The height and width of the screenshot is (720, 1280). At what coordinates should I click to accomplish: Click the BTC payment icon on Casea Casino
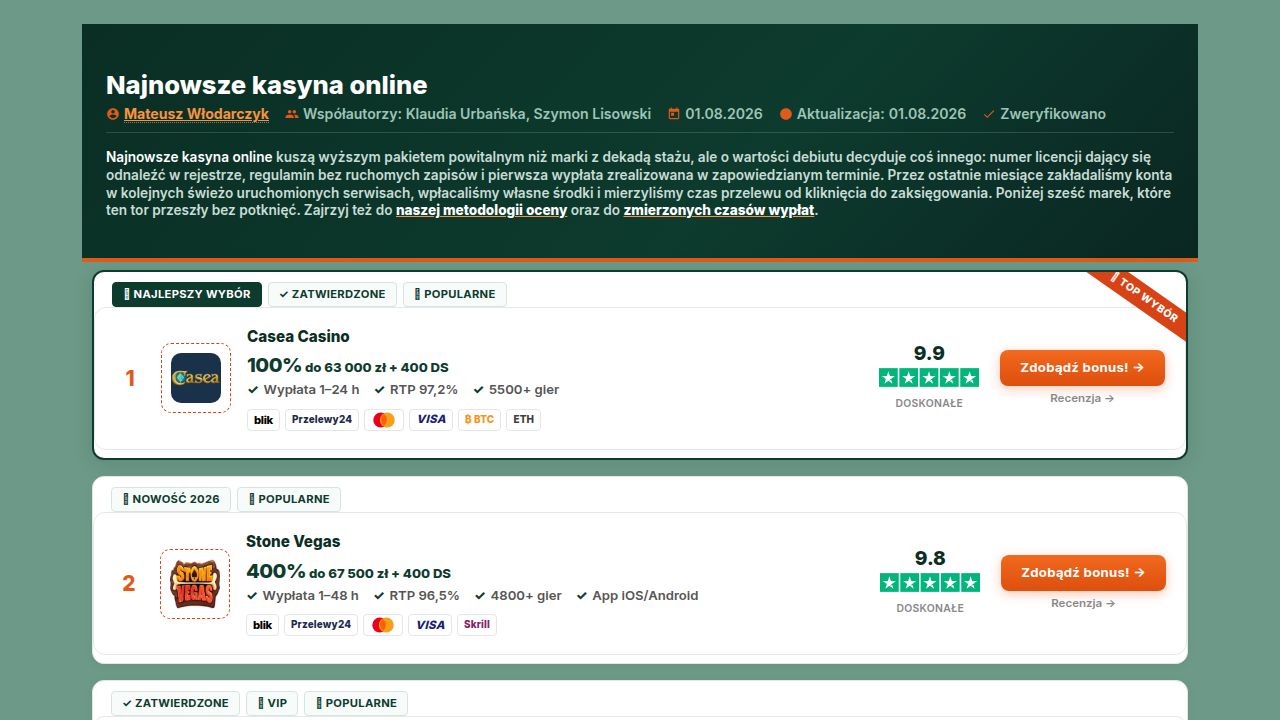[480, 420]
